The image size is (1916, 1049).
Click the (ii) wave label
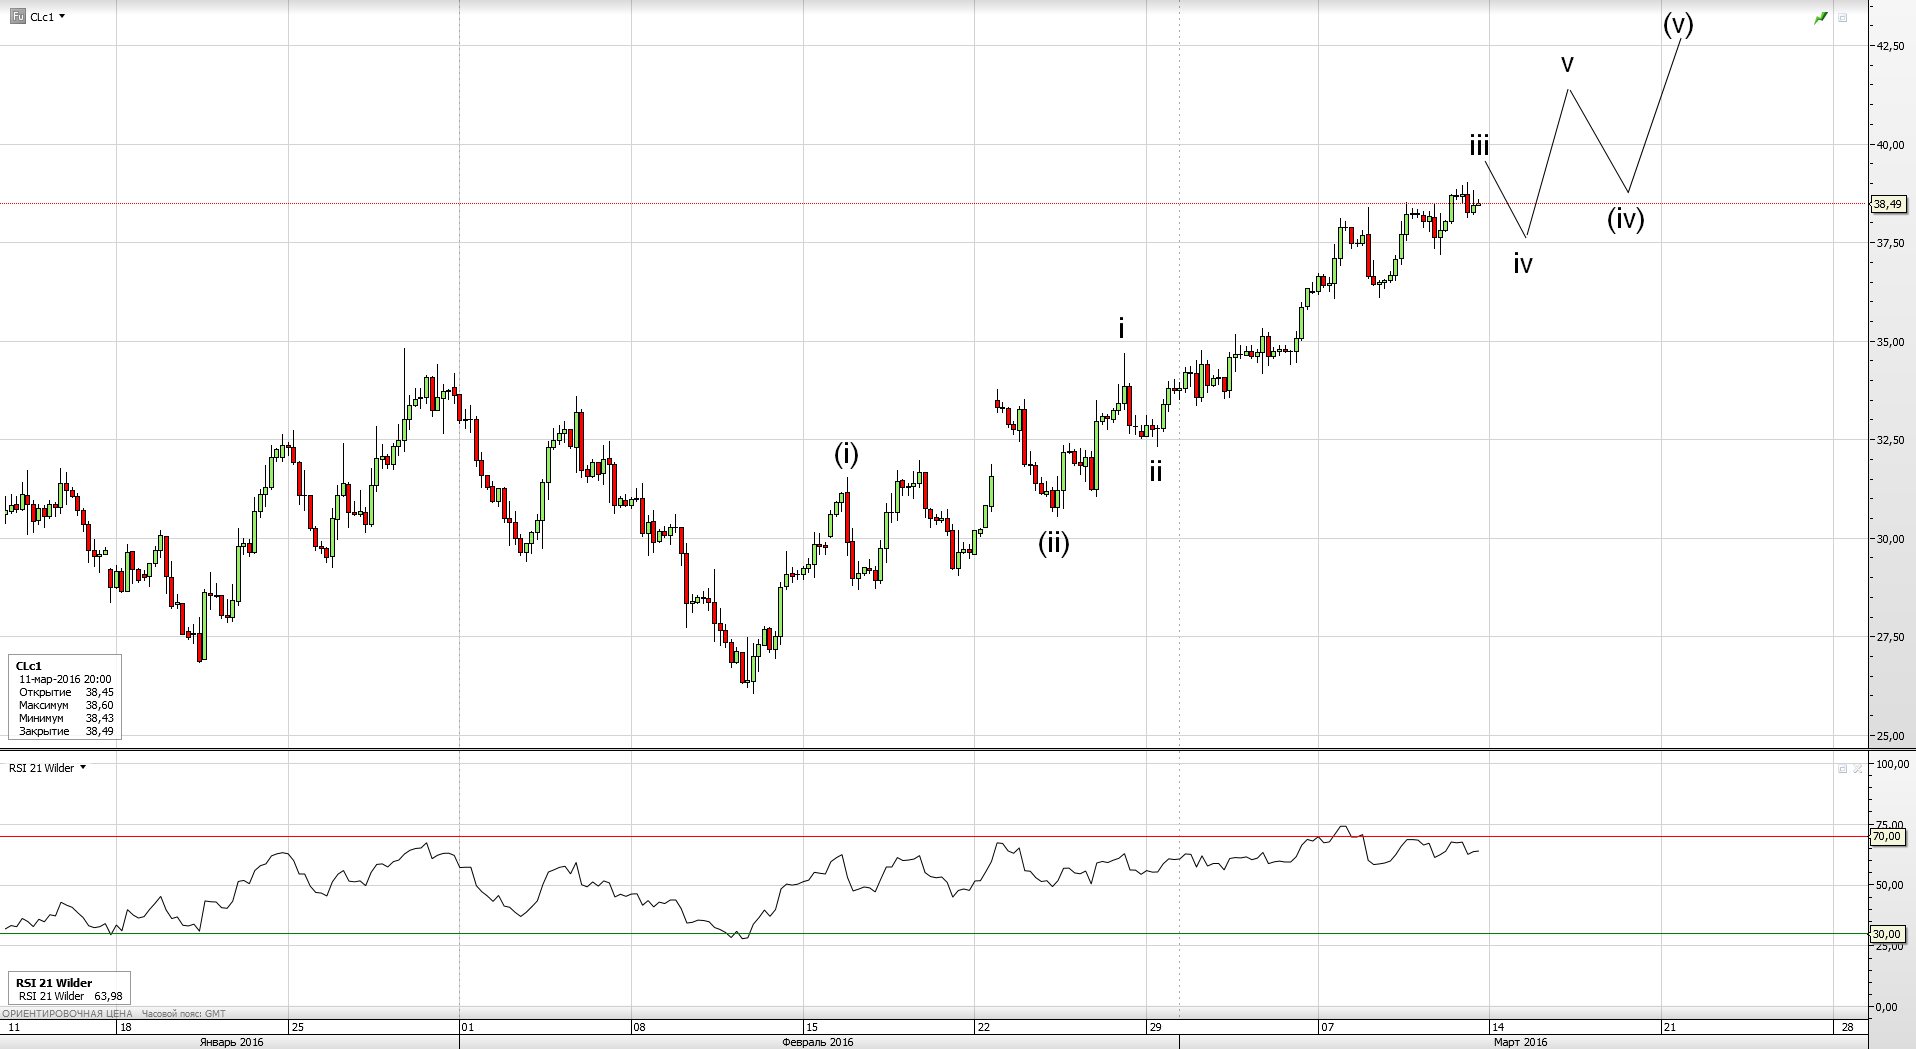1053,543
